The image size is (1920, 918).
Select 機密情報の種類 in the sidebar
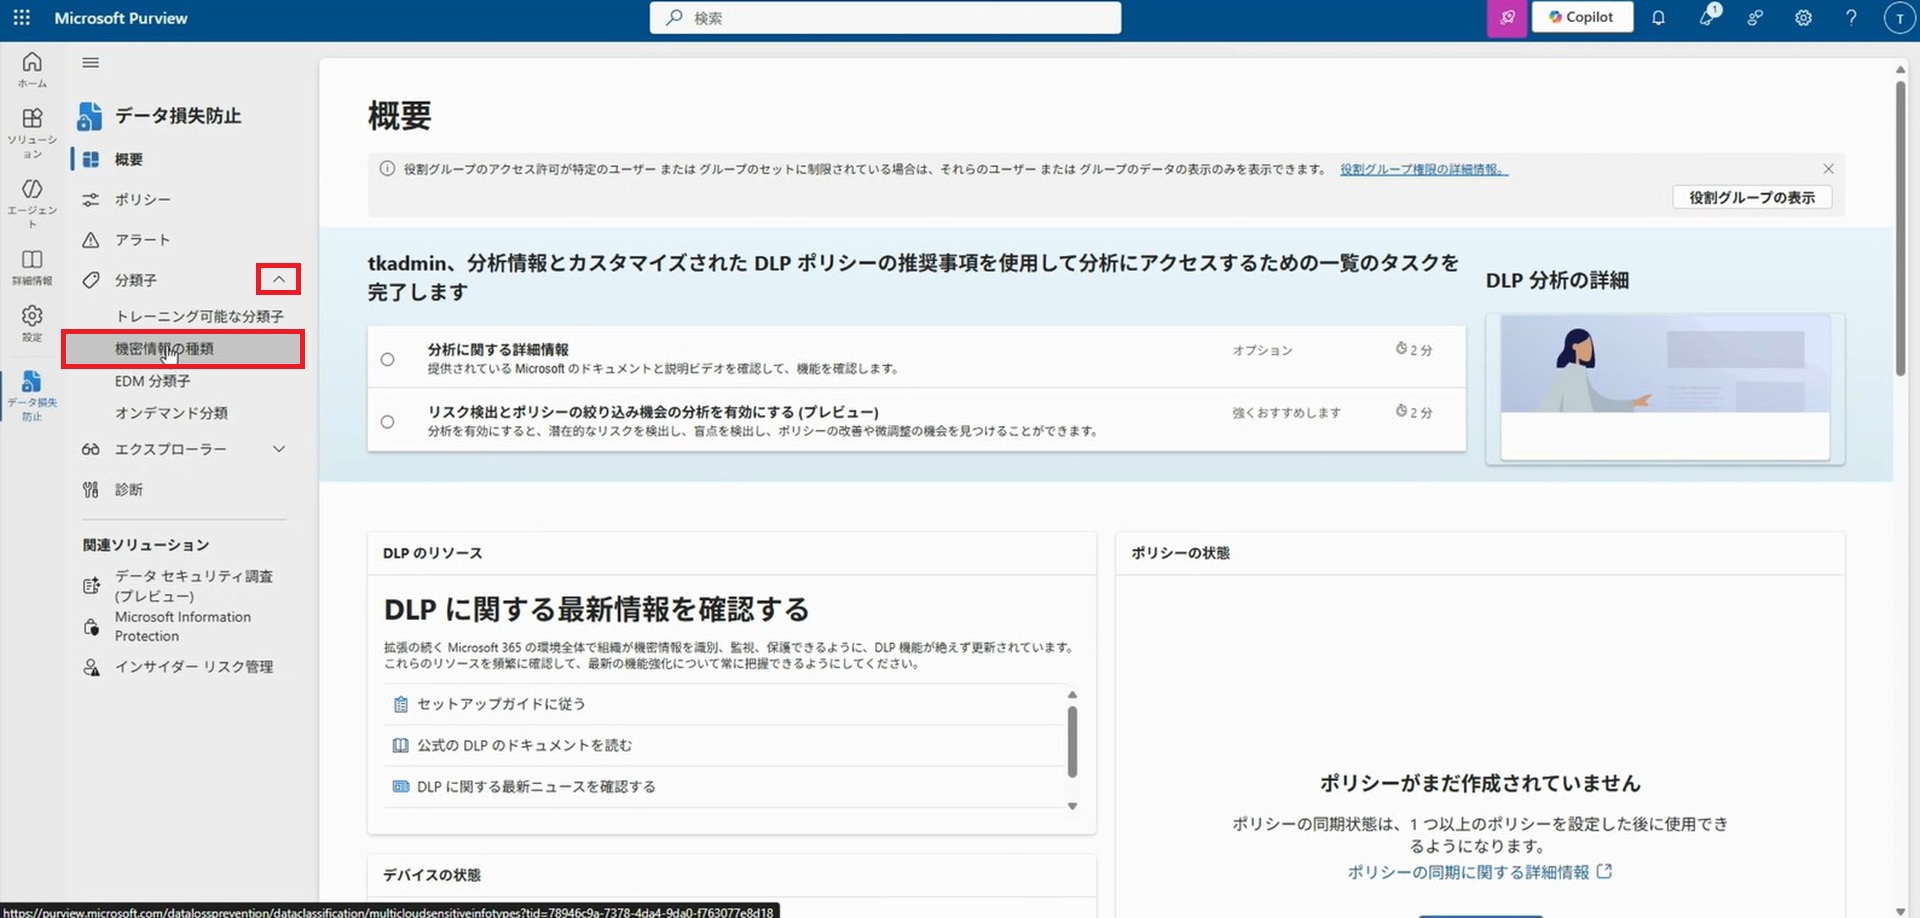point(164,349)
